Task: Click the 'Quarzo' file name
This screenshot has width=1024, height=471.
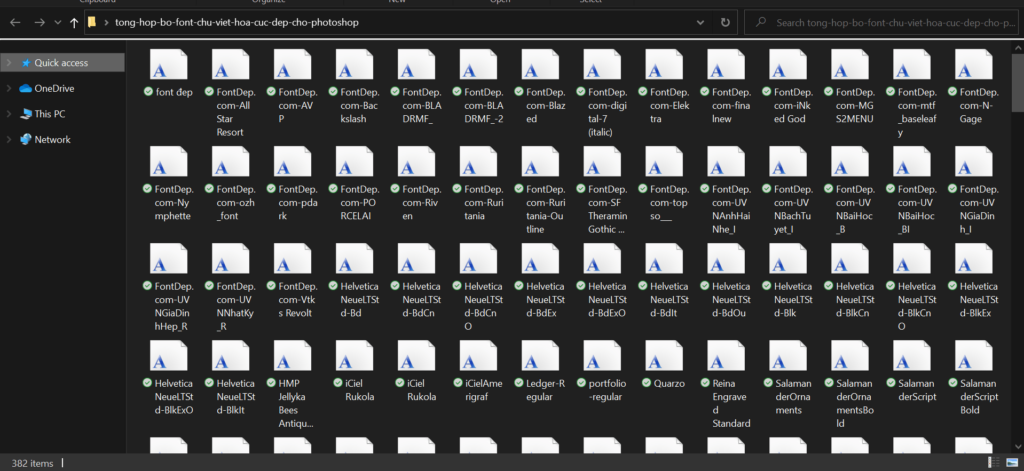Action: (x=669, y=383)
